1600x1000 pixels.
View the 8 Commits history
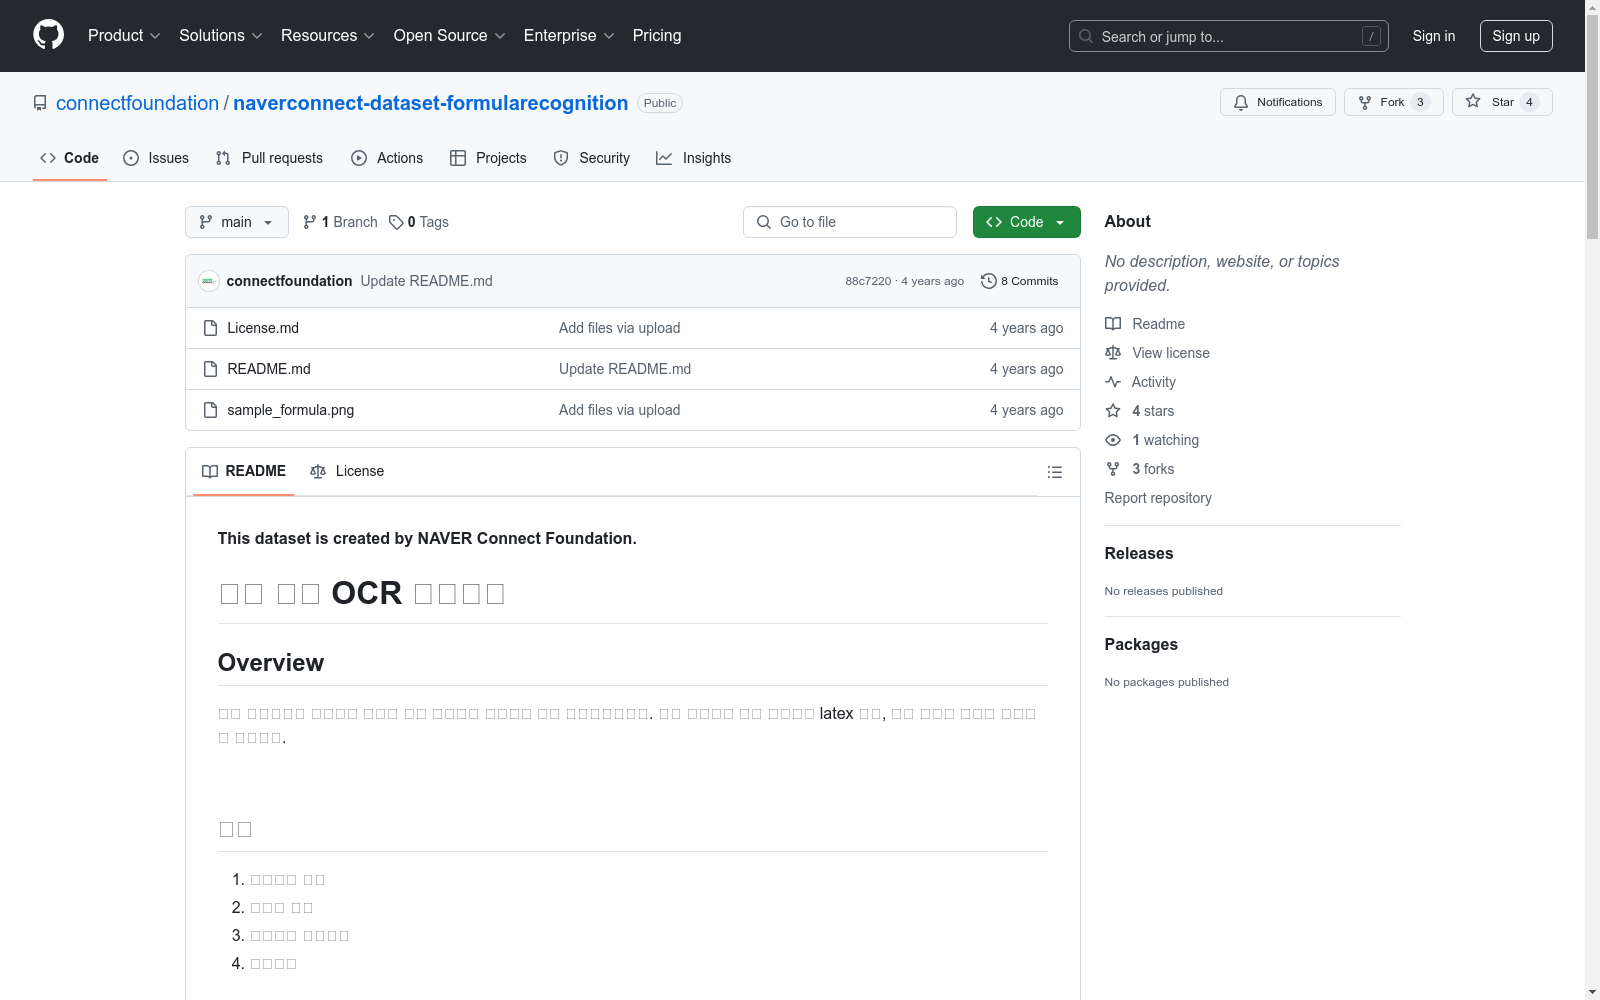(x=1019, y=281)
